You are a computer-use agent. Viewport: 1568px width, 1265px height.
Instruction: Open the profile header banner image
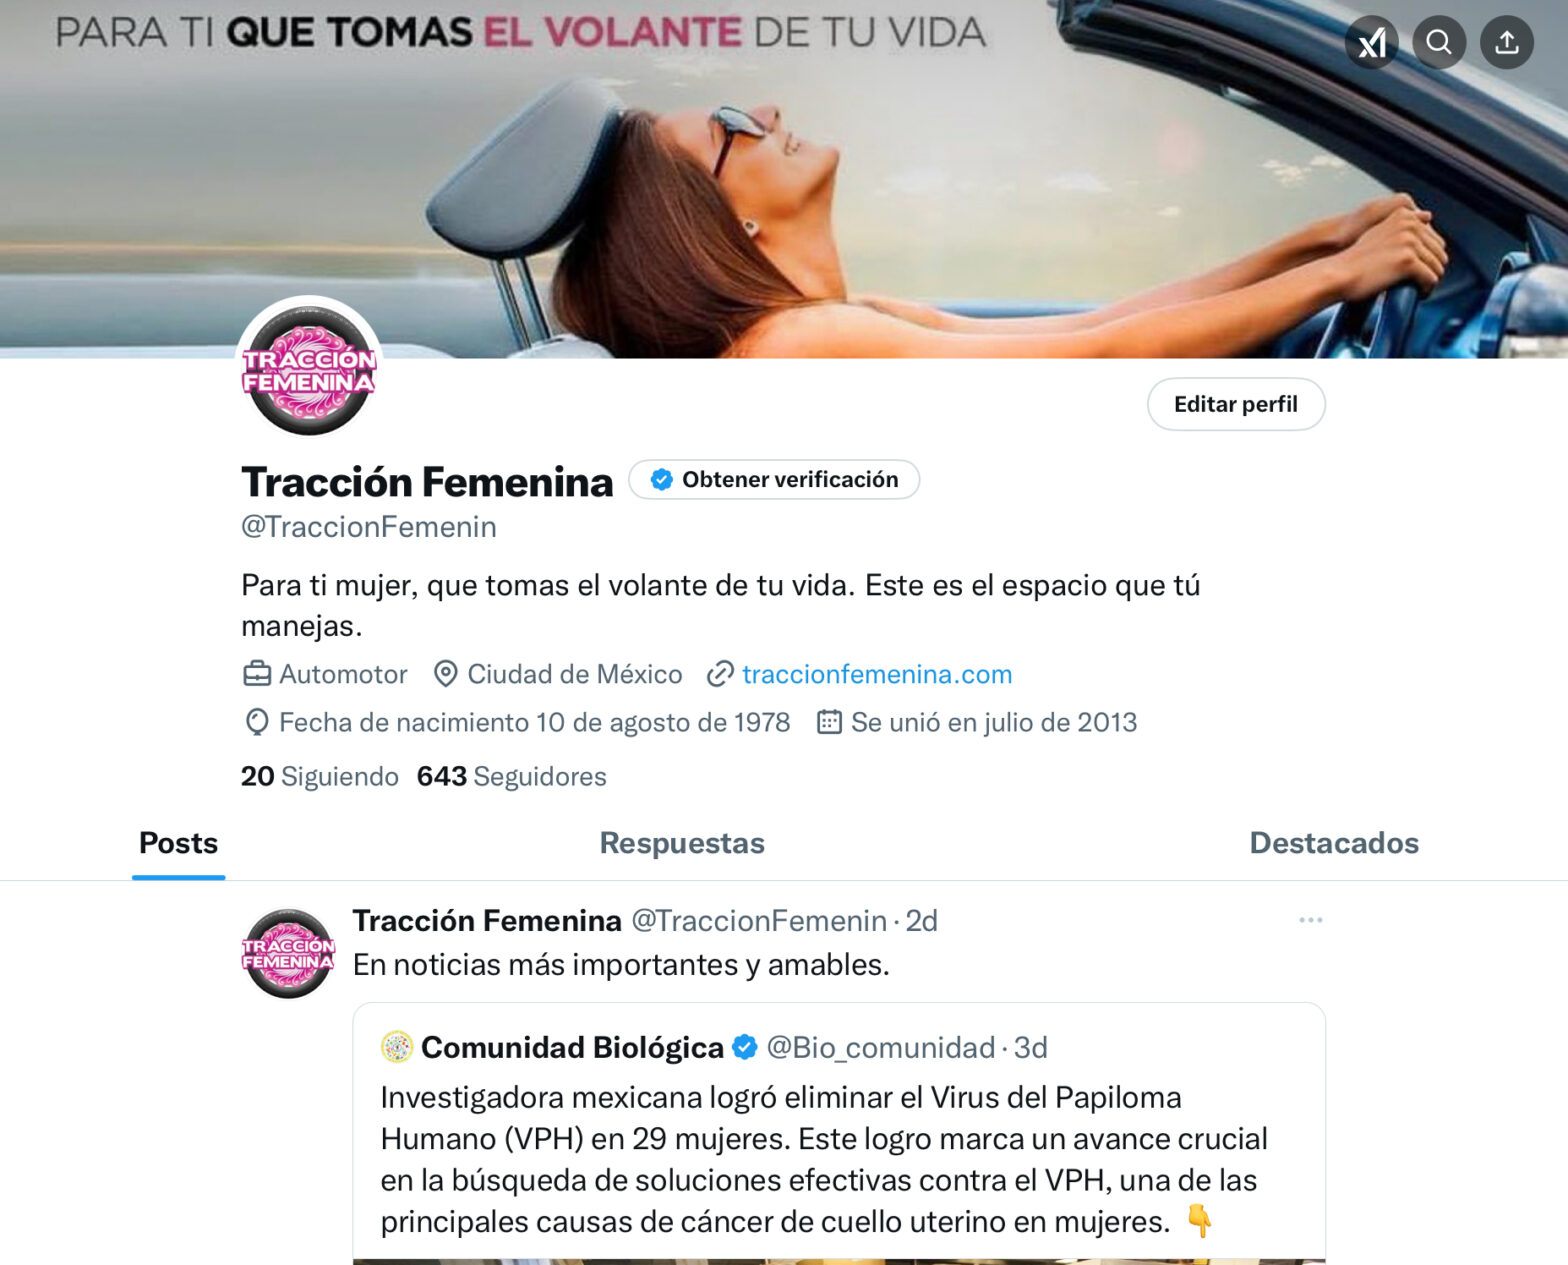click(784, 179)
